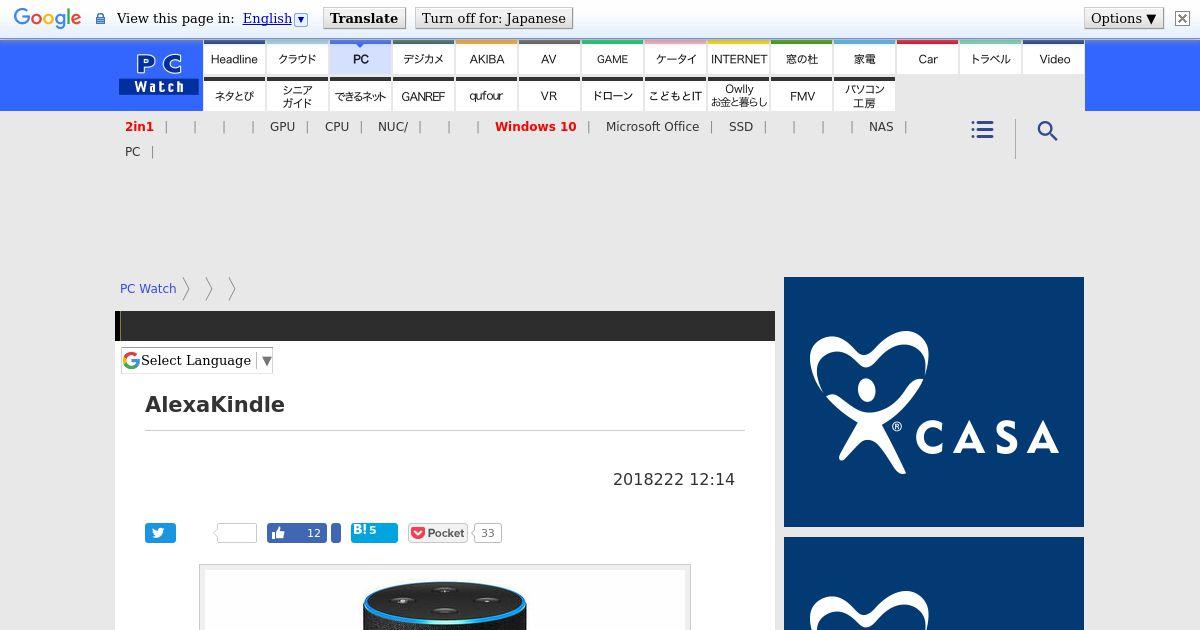Screen dimensions: 1200x630
Task: Open the こどもとIT tab
Action: coord(676,95)
